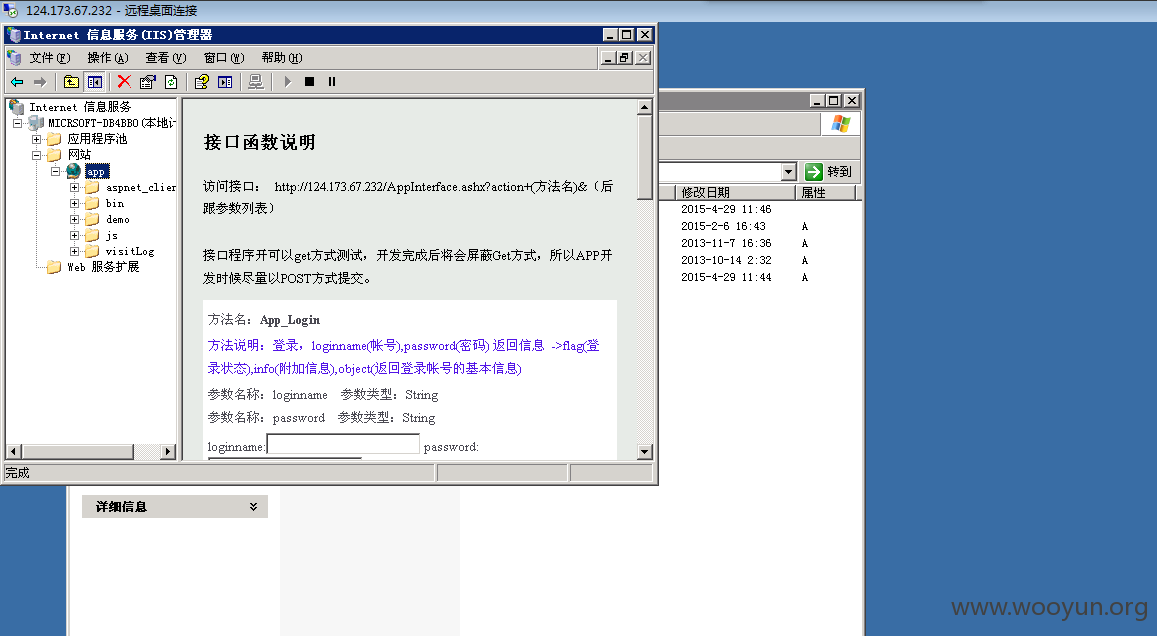Click the content pane vertical scrollbar thumb

click(645, 157)
